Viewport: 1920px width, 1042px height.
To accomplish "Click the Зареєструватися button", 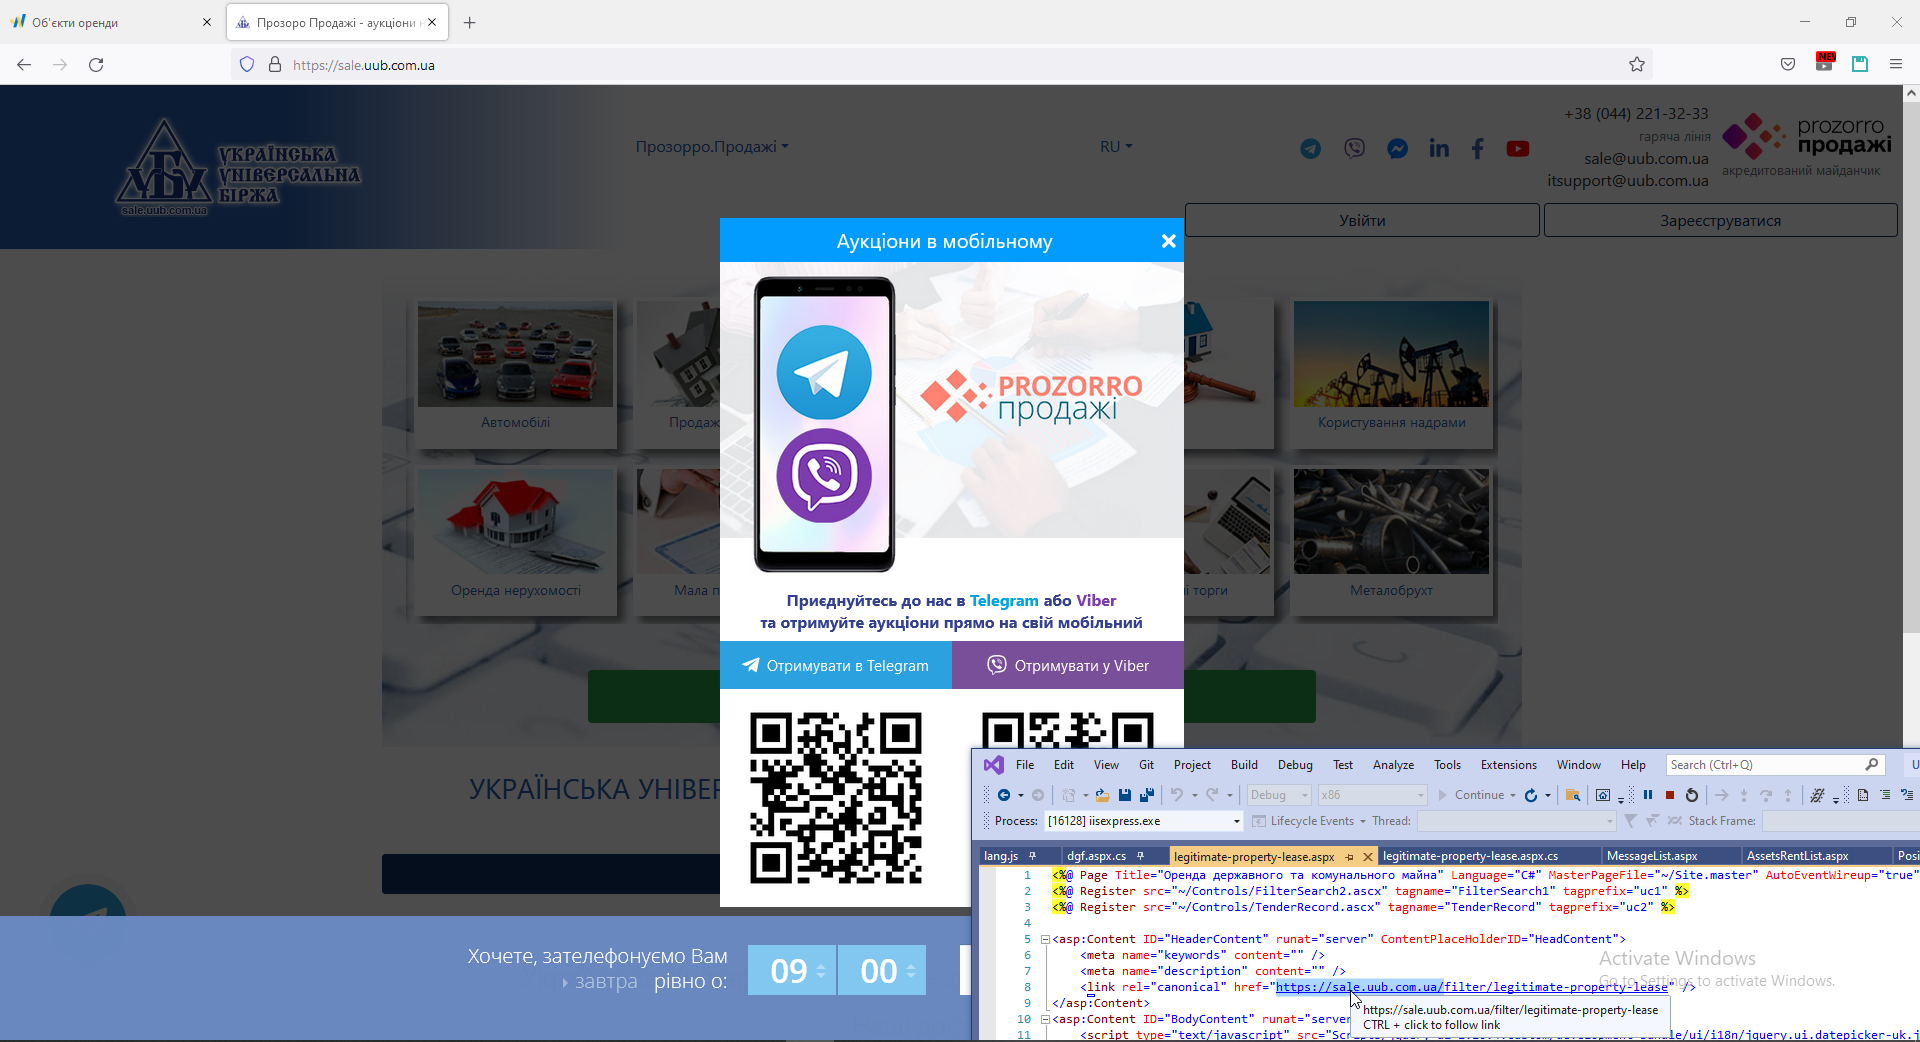I will point(1720,221).
